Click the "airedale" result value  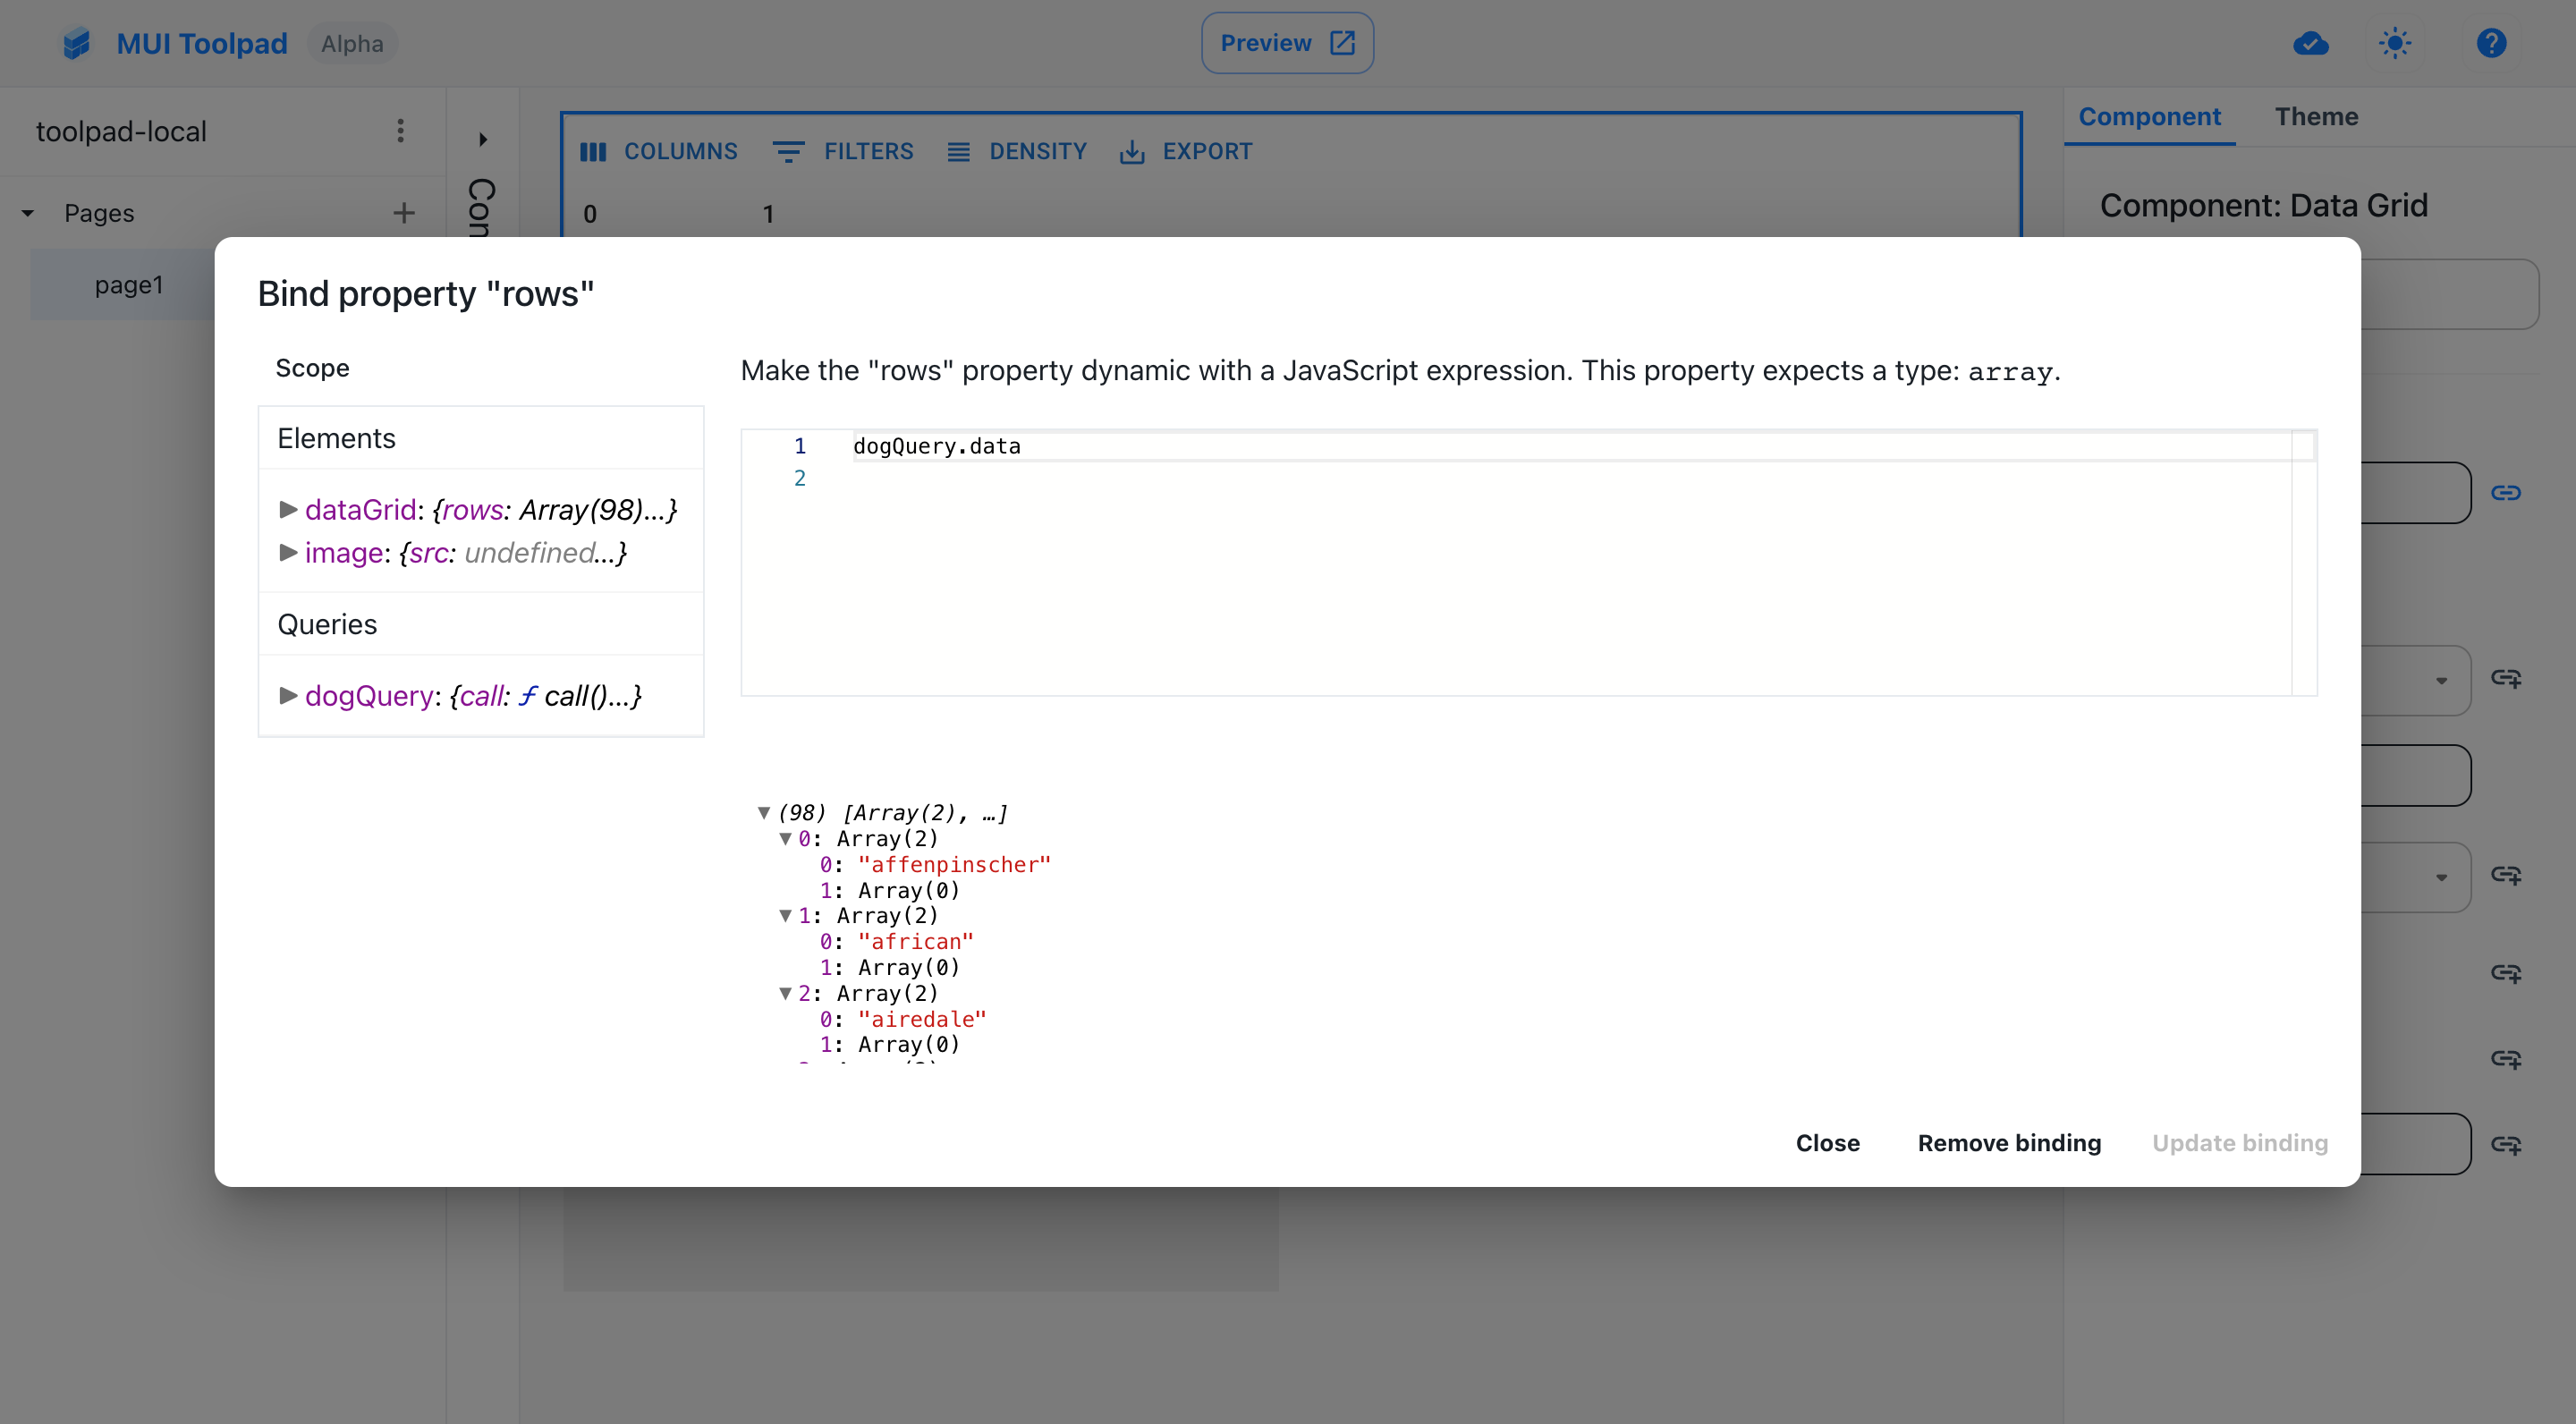[x=922, y=1019]
